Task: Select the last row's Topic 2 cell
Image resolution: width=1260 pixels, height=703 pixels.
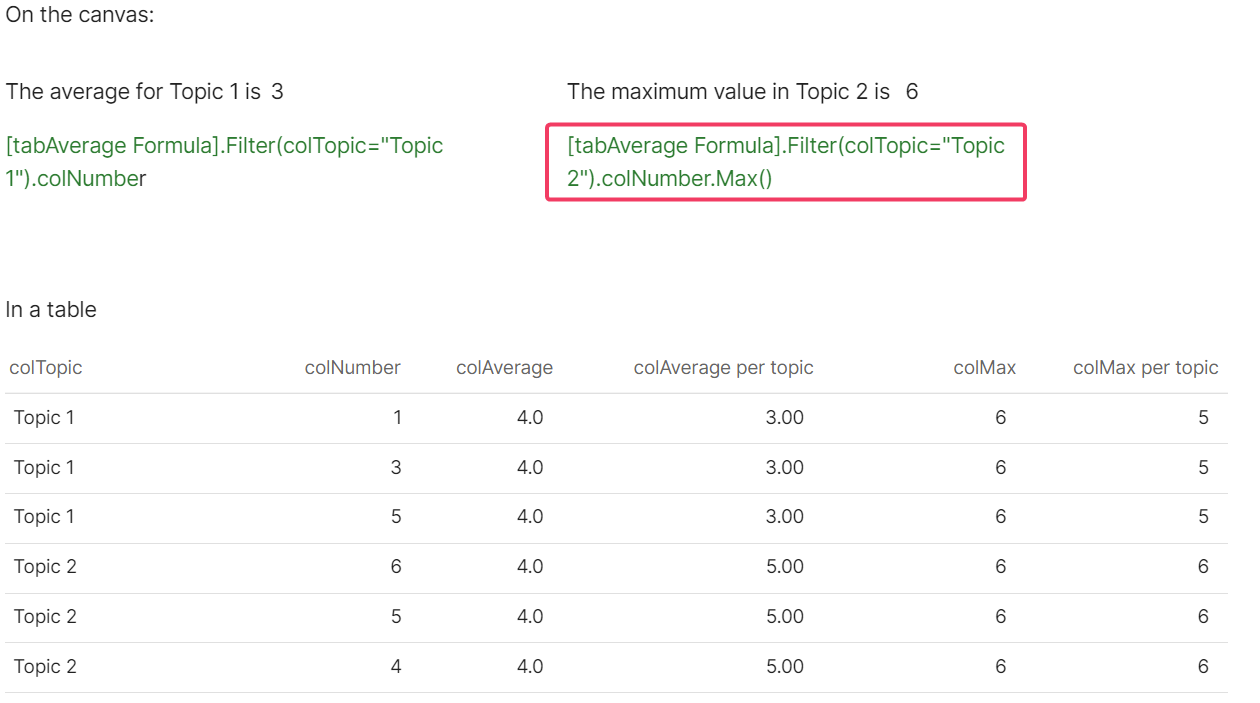Action: (45, 667)
